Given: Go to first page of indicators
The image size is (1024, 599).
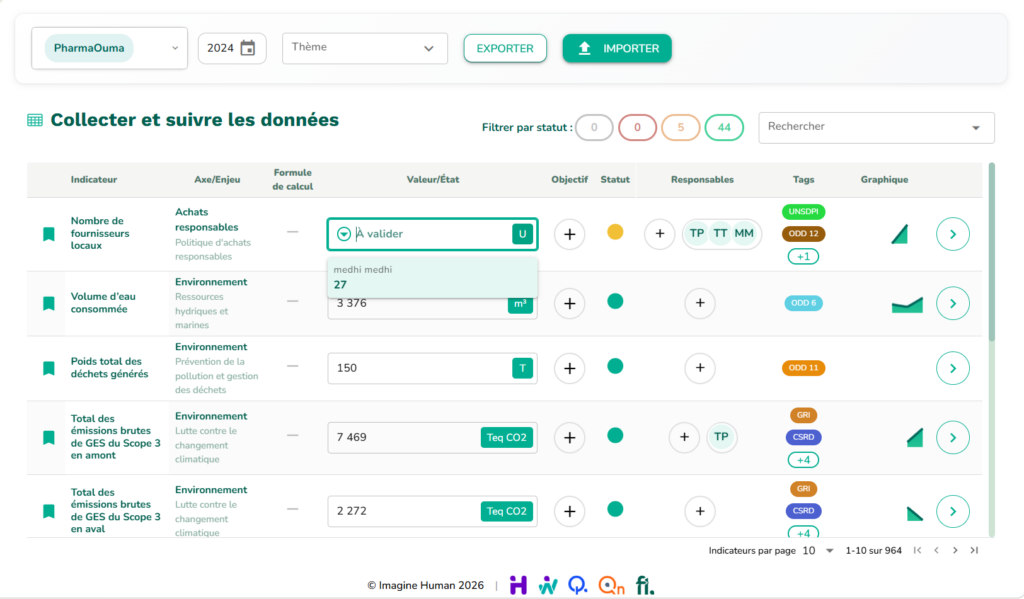Looking at the screenshot, I should (918, 551).
